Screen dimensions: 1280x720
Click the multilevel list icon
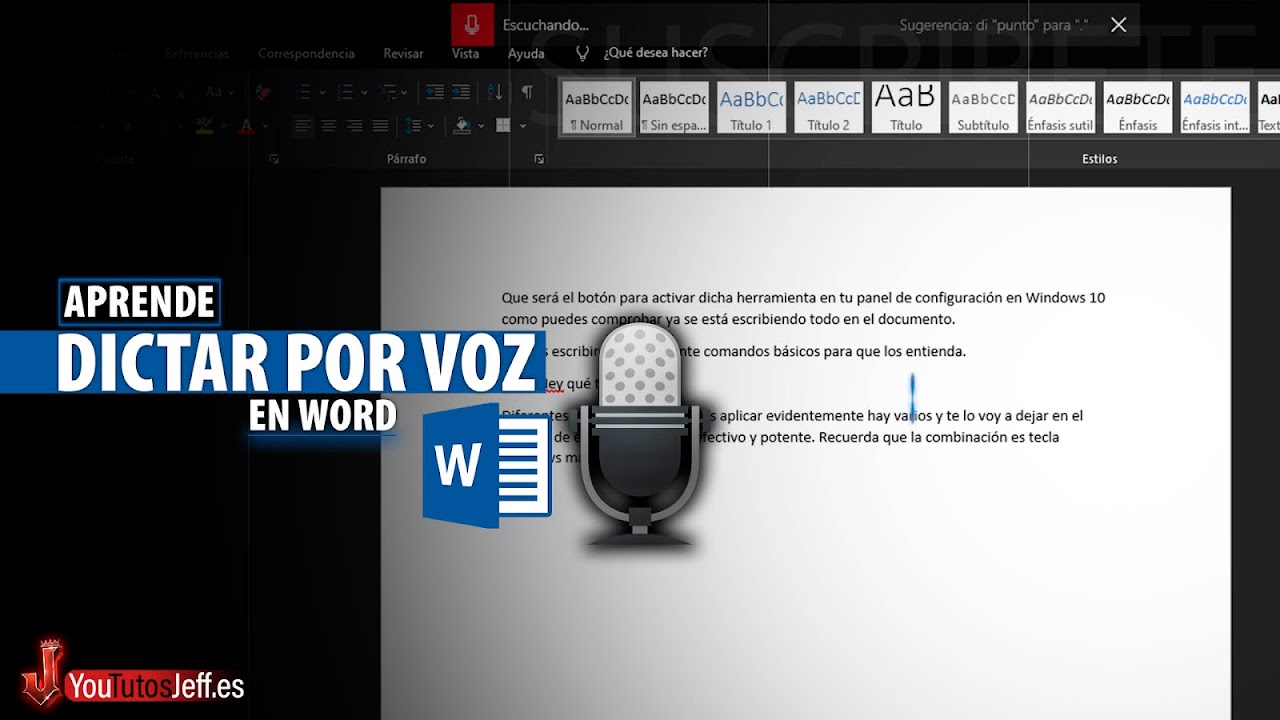(387, 92)
